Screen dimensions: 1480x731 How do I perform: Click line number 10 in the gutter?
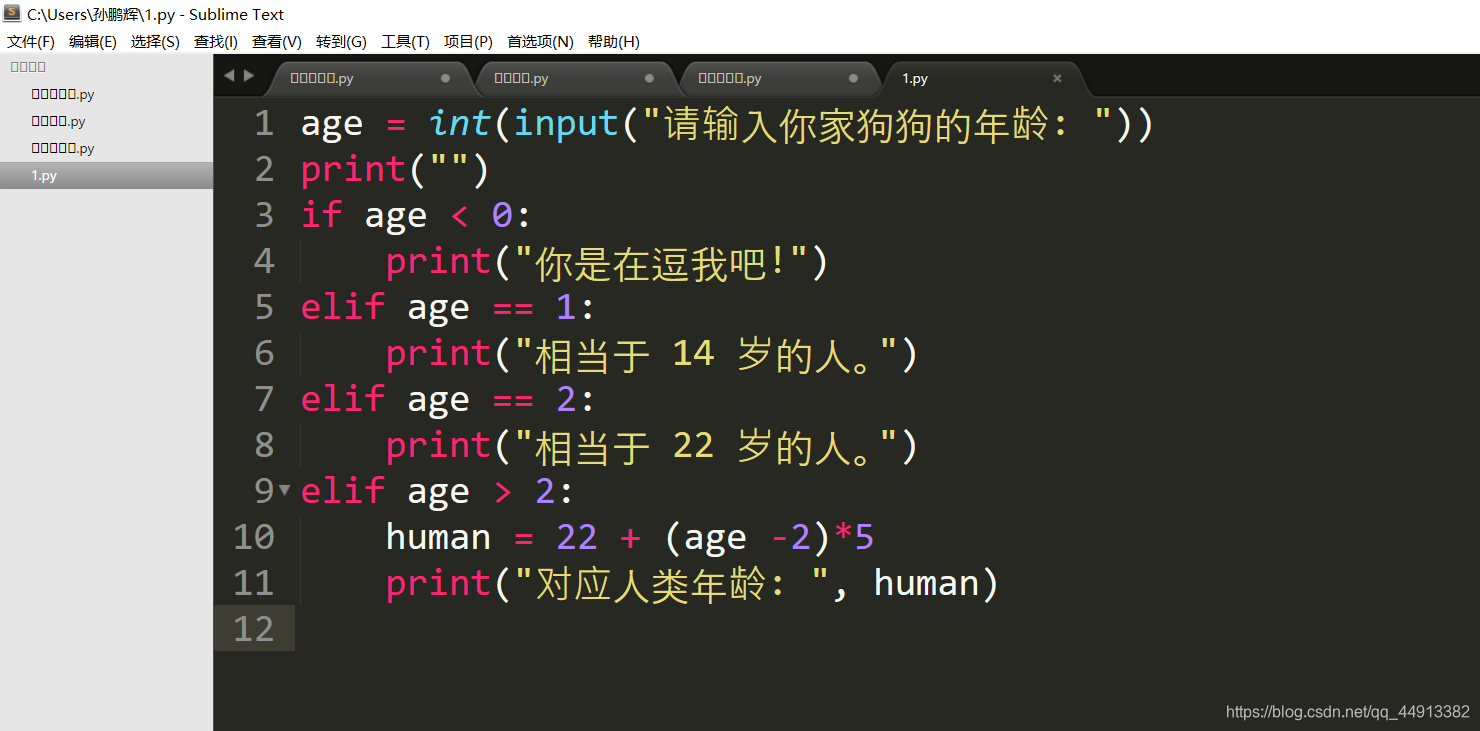253,537
